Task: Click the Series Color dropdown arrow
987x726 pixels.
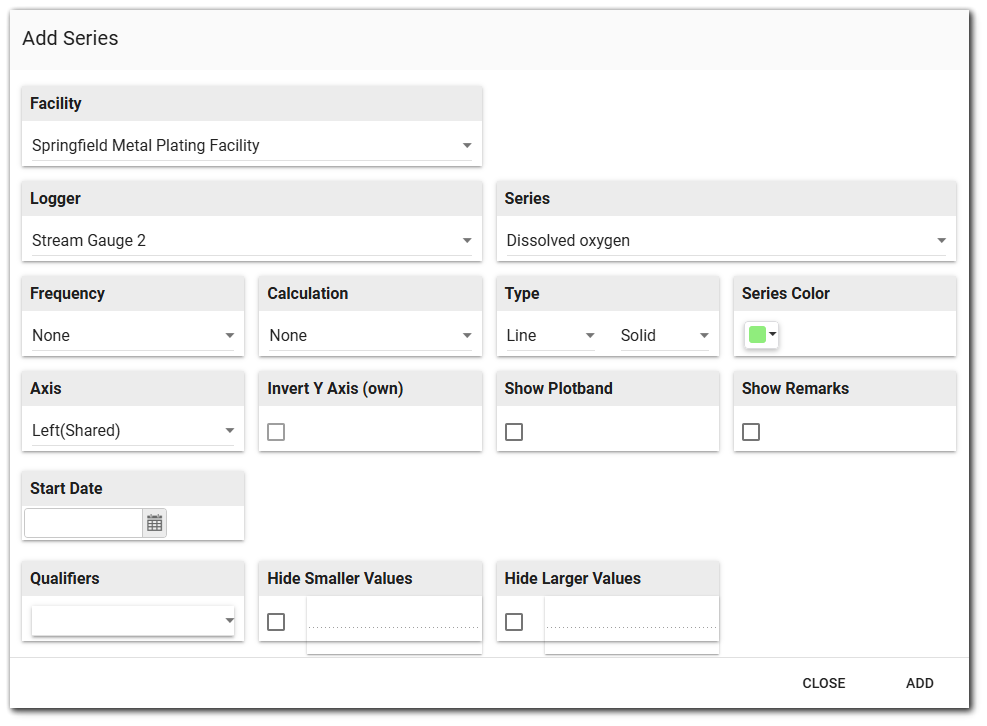Action: [x=772, y=335]
